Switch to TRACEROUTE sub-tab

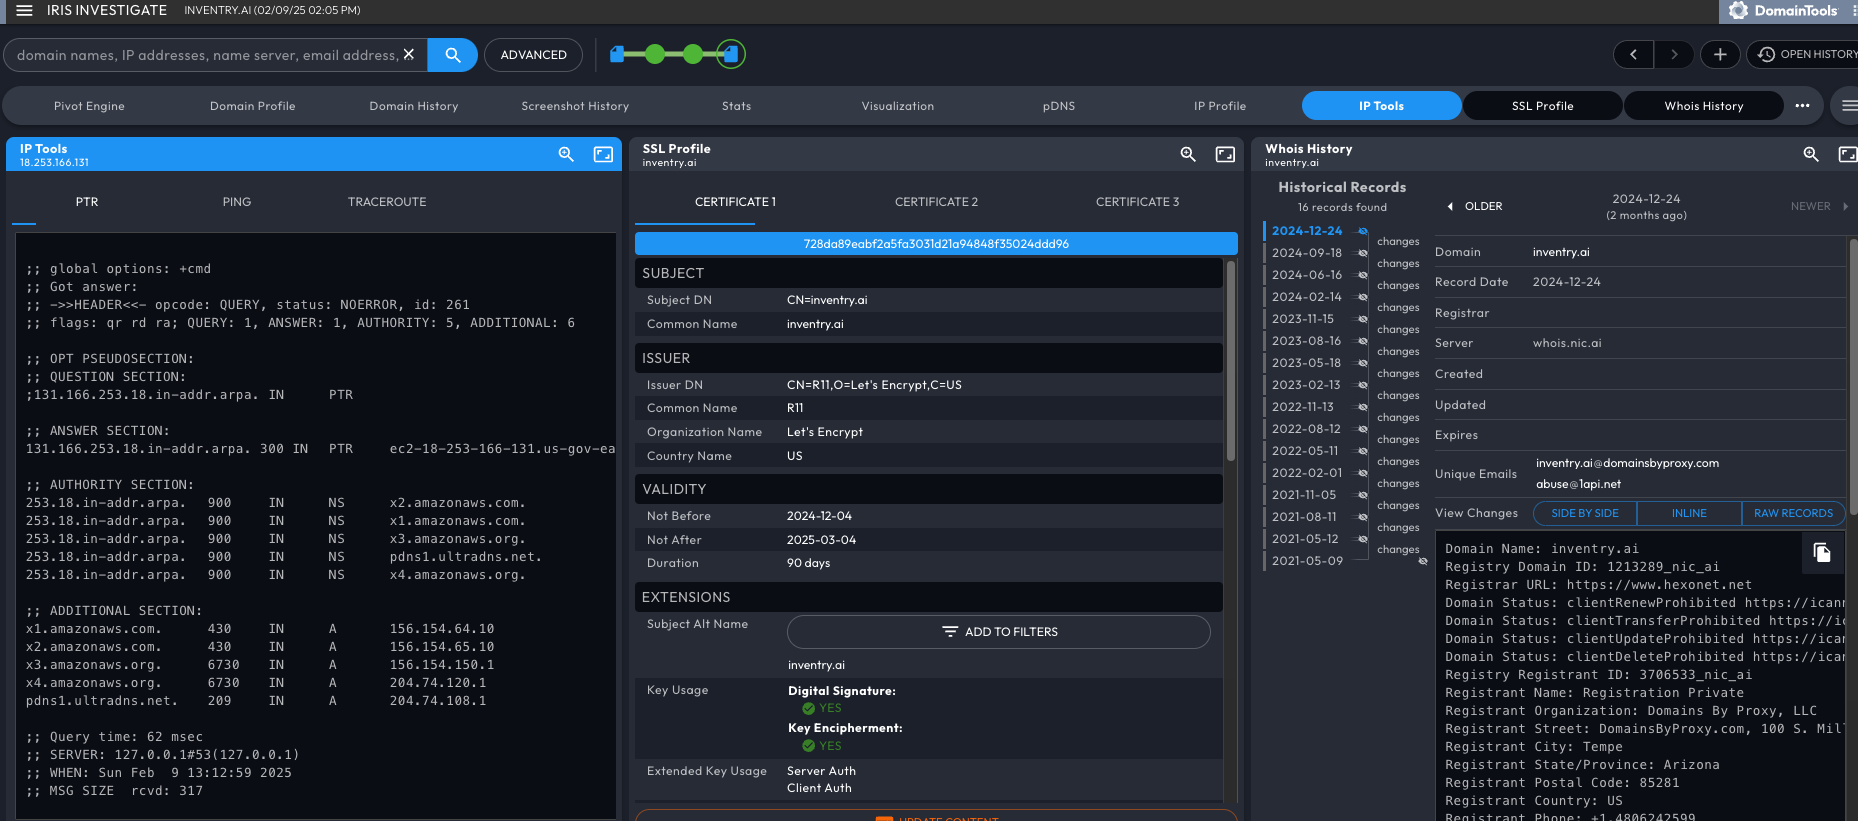pos(387,202)
